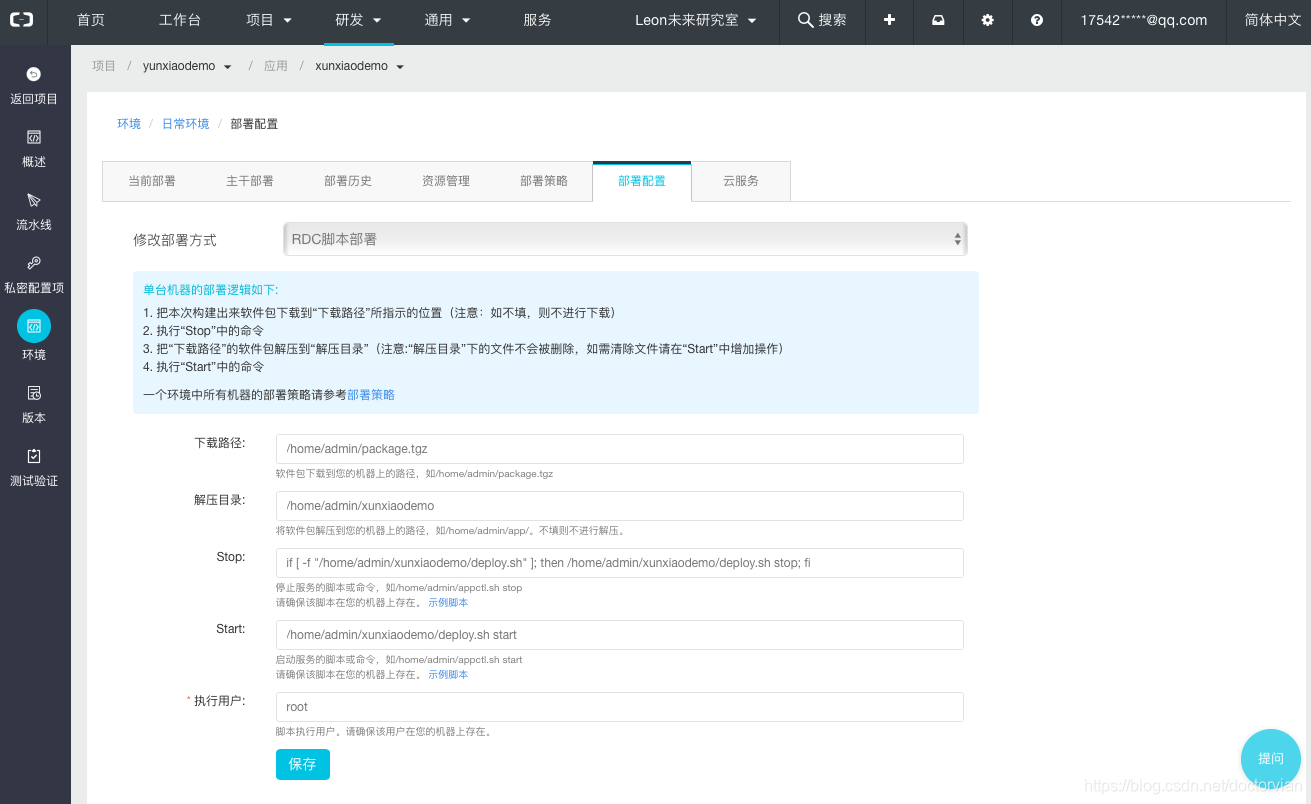Image resolution: width=1311 pixels, height=804 pixels.
Task: Open the RDC脚本部署 deployment method select
Action: (625, 239)
